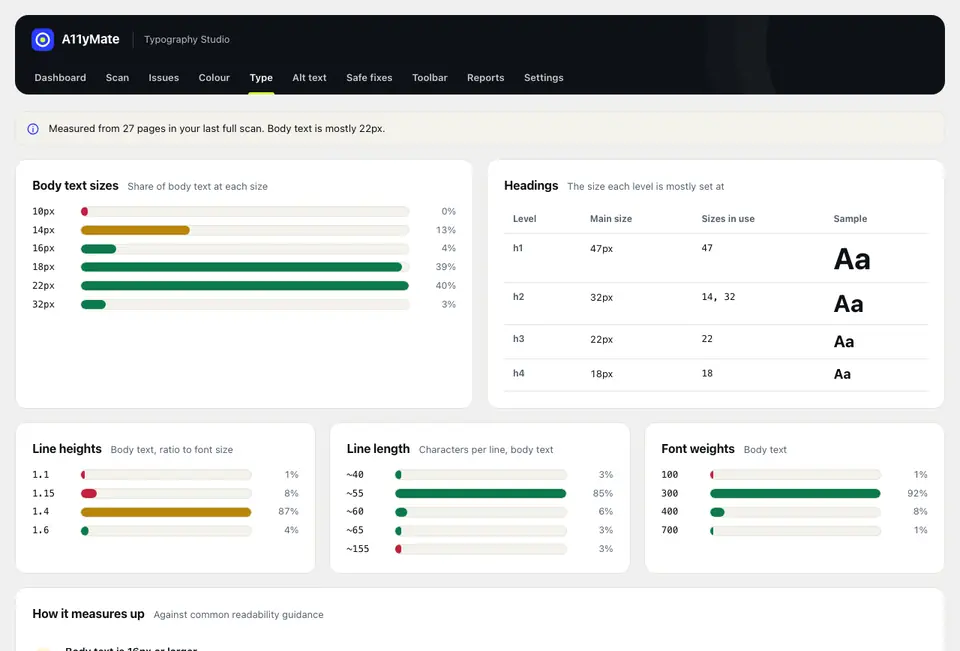Image resolution: width=960 pixels, height=651 pixels.
Task: Click the 1.1 line height bar
Action: (x=166, y=475)
